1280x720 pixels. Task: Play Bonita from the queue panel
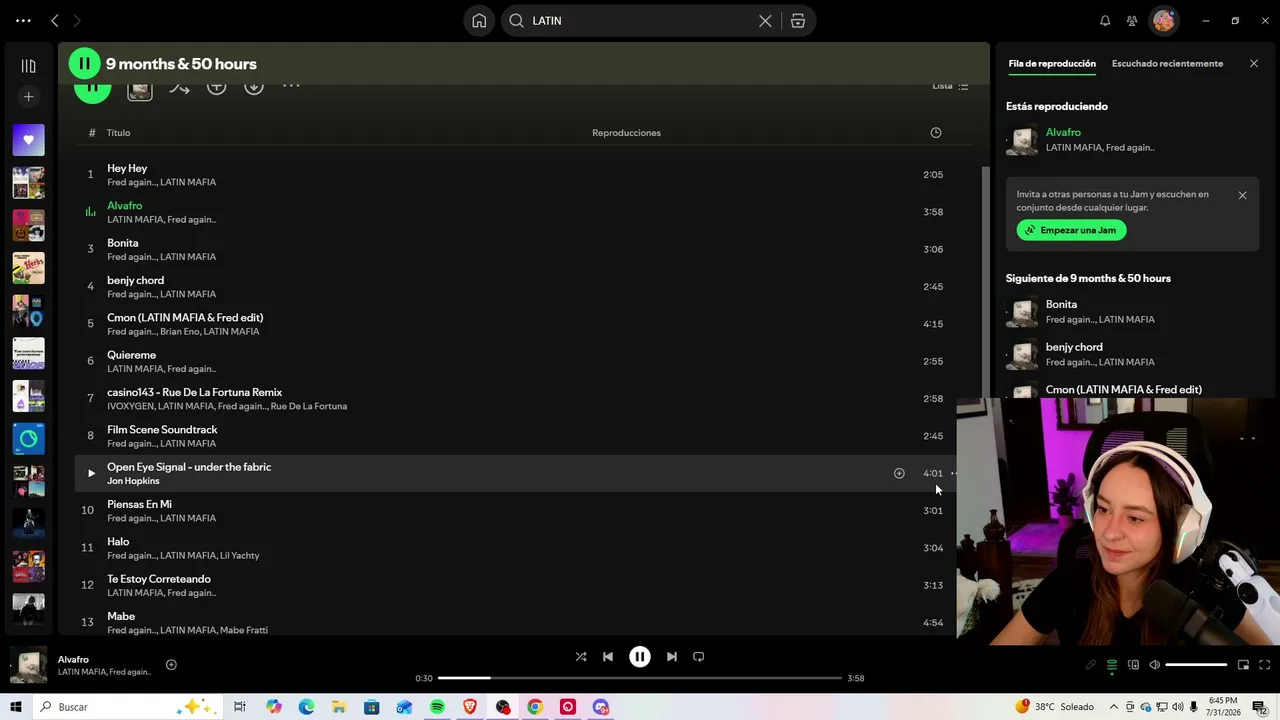1022,312
